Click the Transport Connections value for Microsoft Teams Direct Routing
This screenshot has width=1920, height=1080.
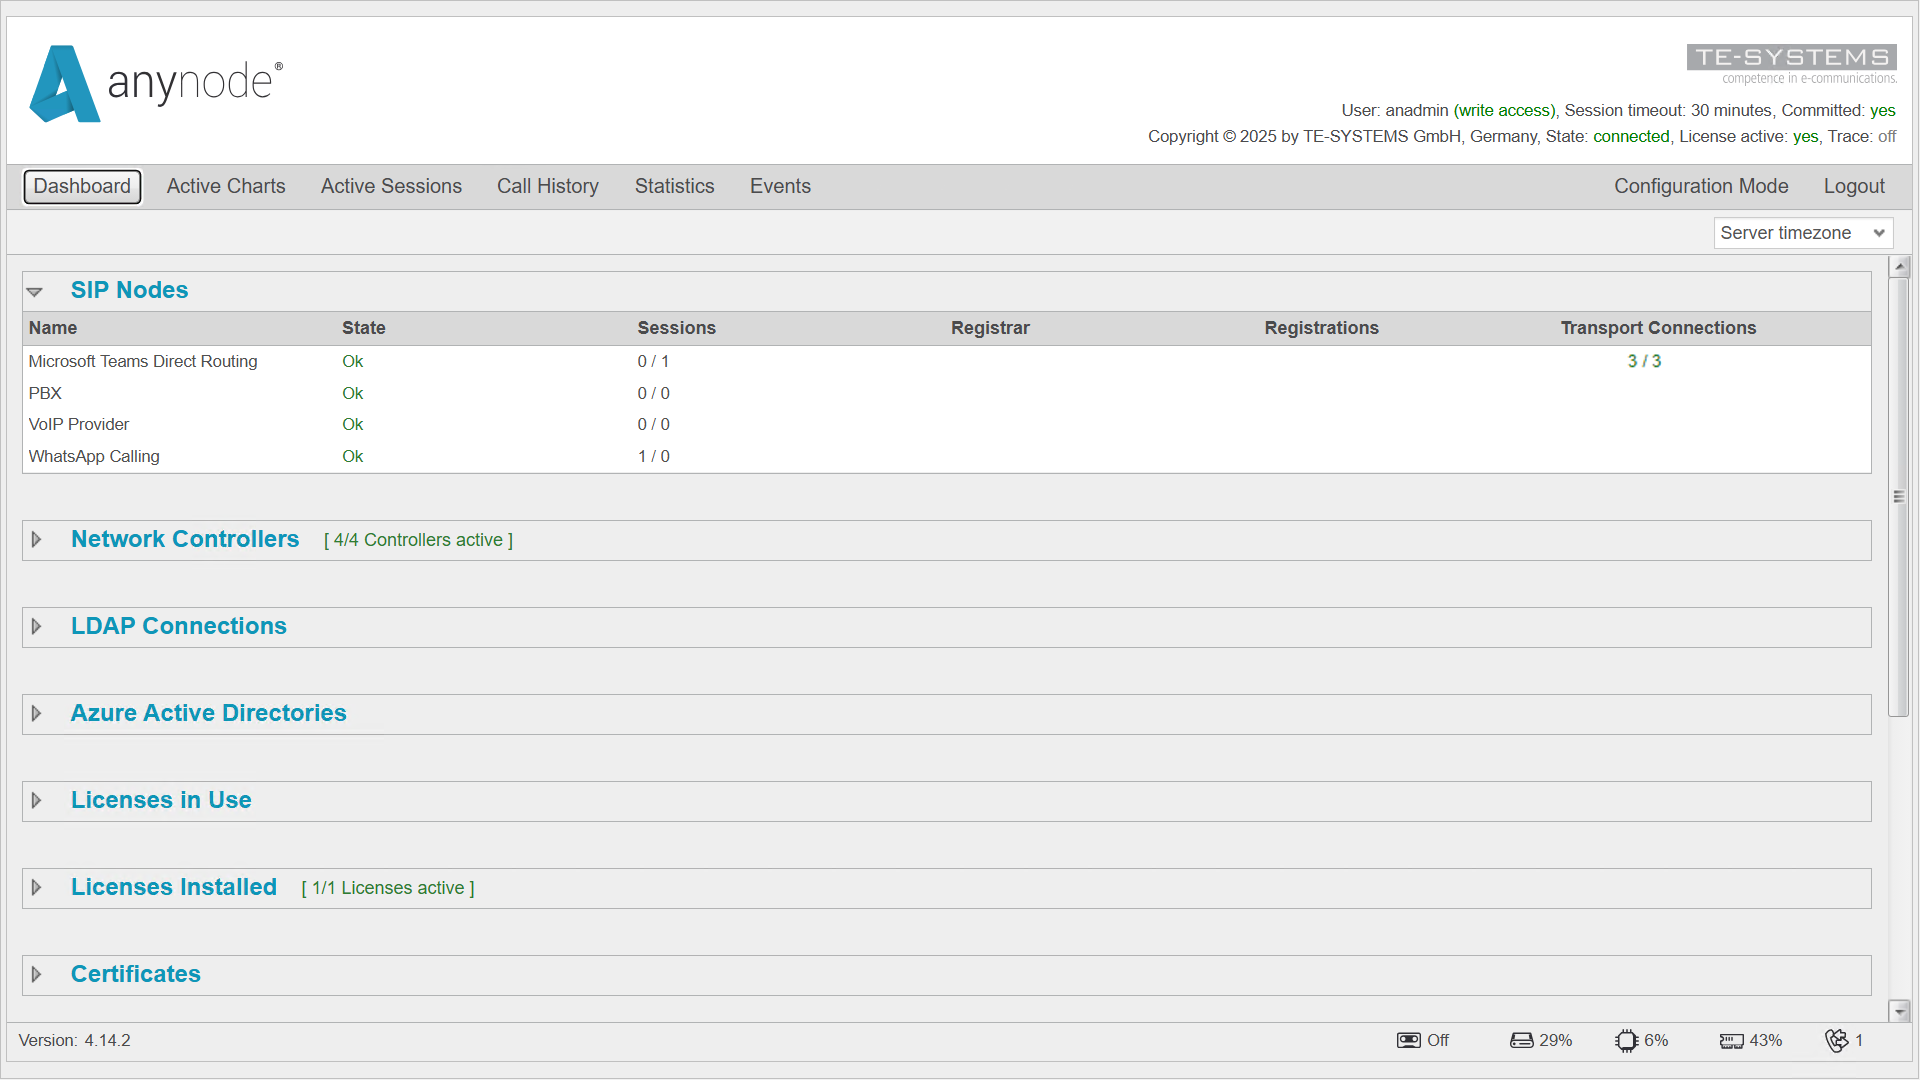pos(1645,361)
